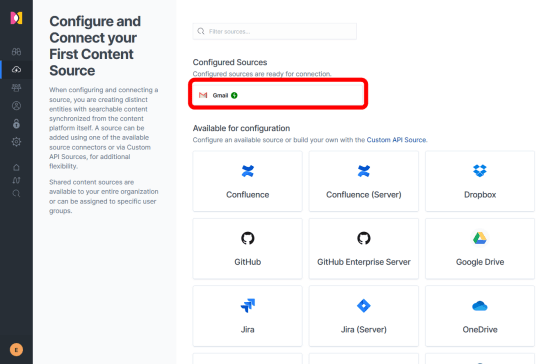Click the GitHub Enterprise Server card label

364,262
